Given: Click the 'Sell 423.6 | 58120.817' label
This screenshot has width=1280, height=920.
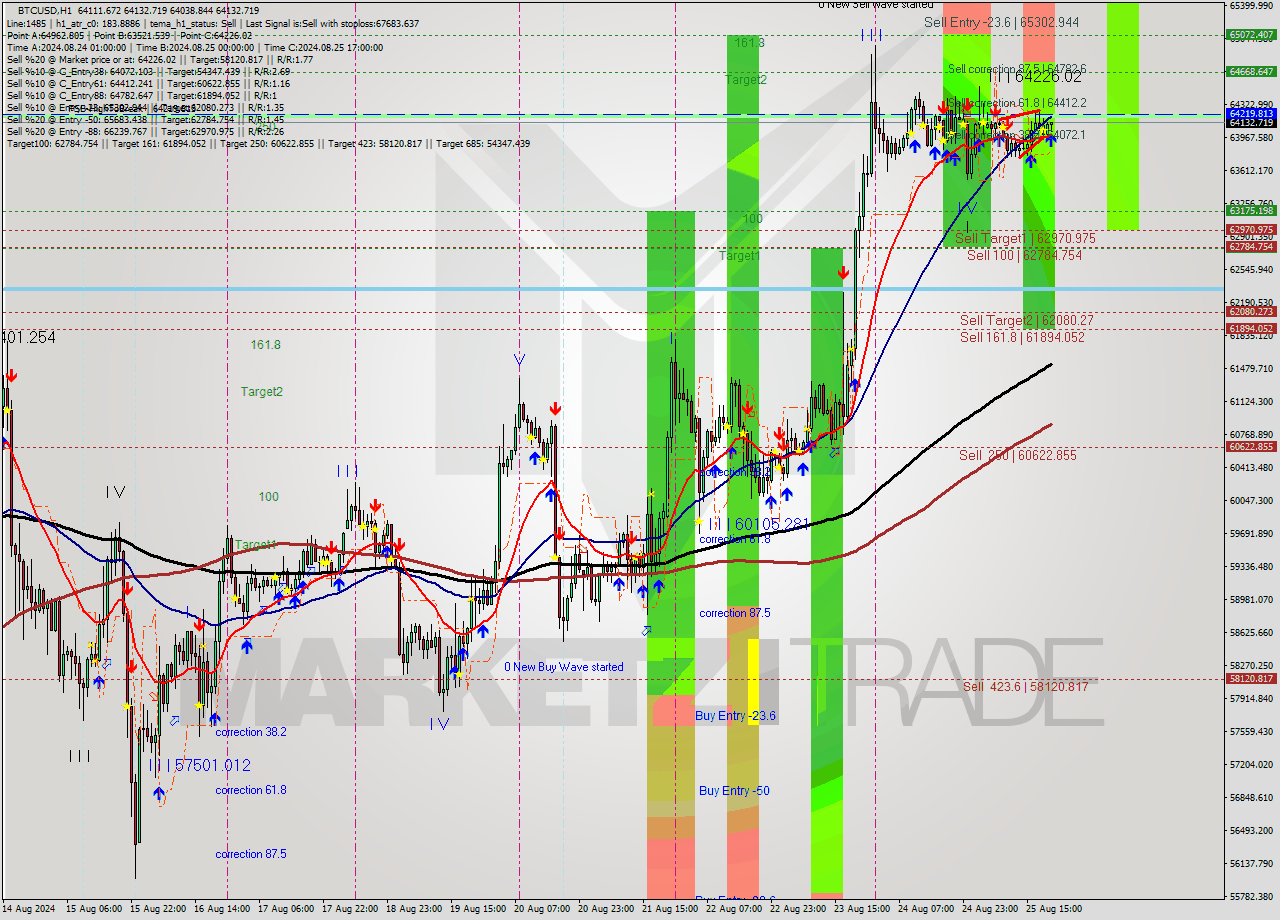Looking at the screenshot, I should (x=1025, y=686).
